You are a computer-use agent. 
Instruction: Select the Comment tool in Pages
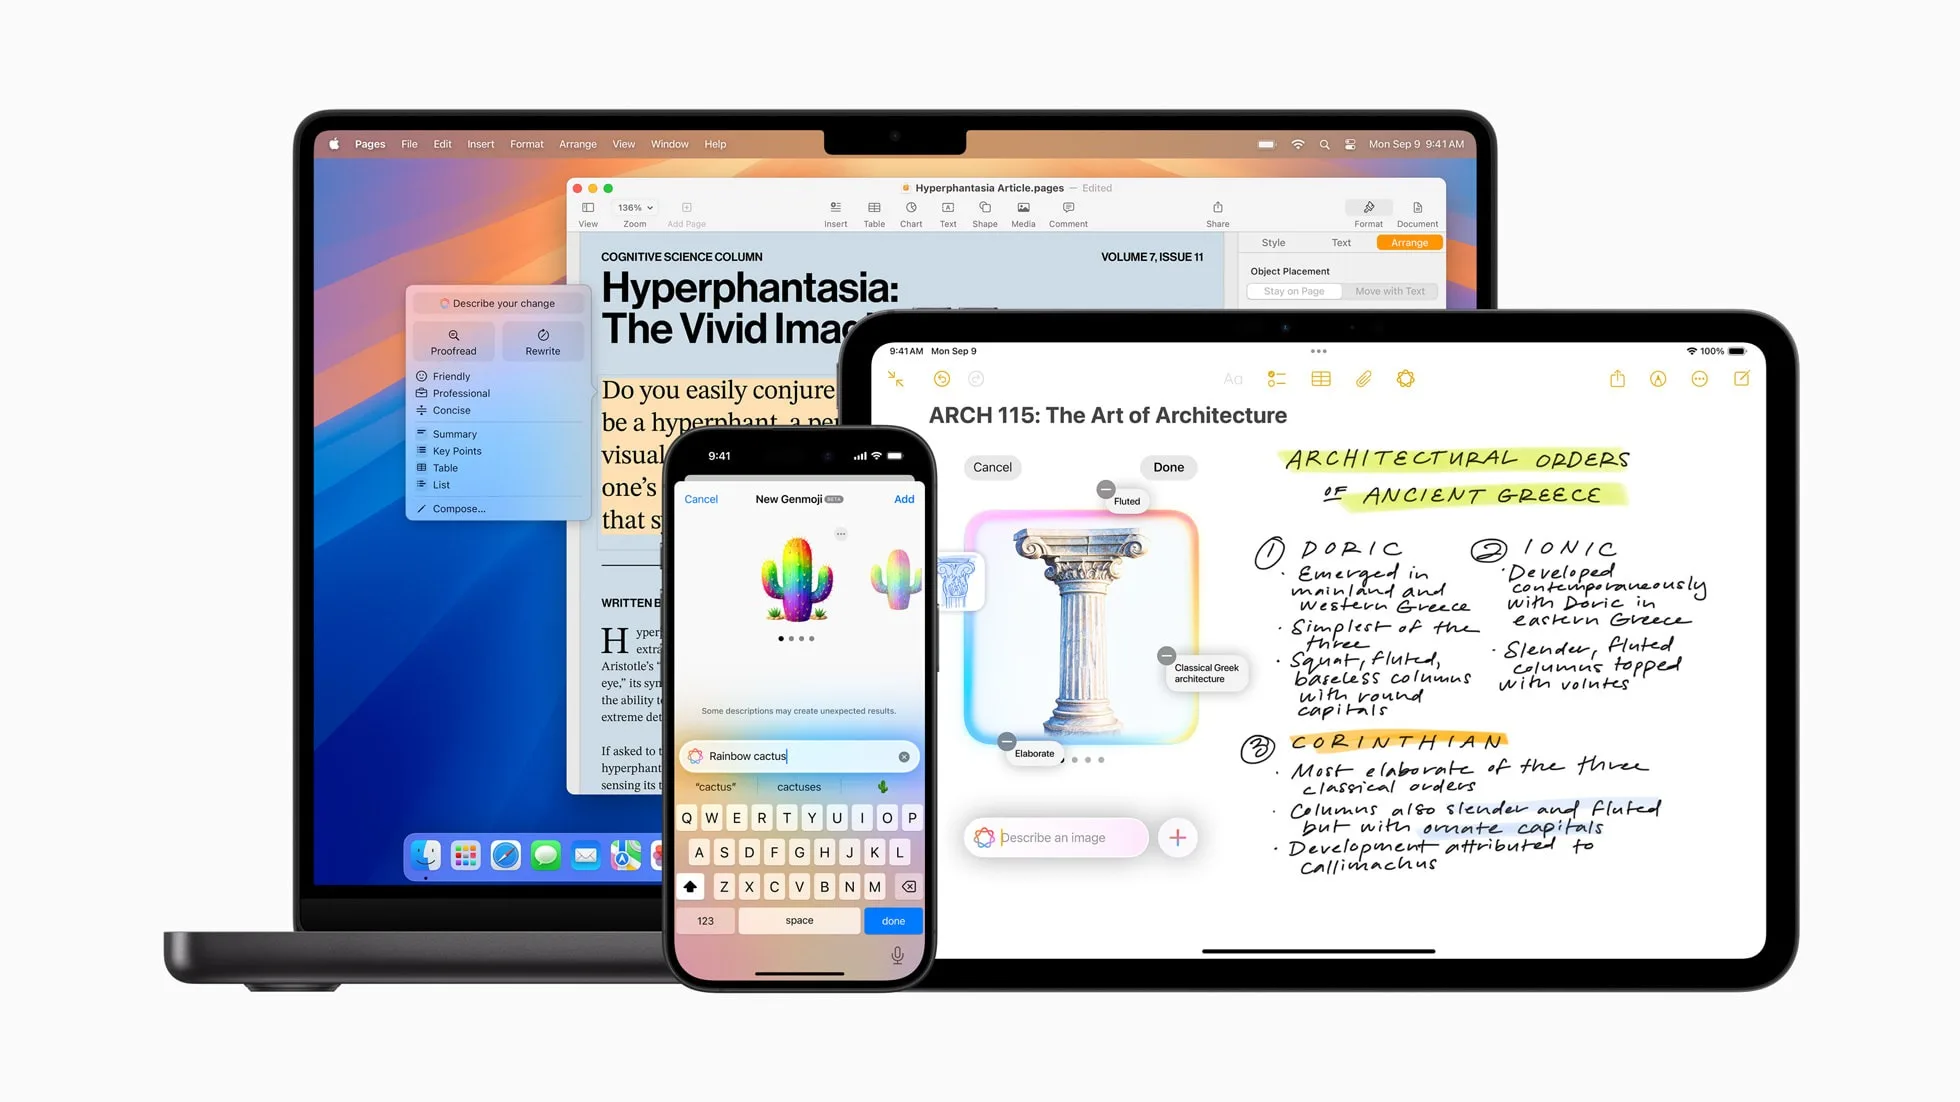pos(1069,213)
